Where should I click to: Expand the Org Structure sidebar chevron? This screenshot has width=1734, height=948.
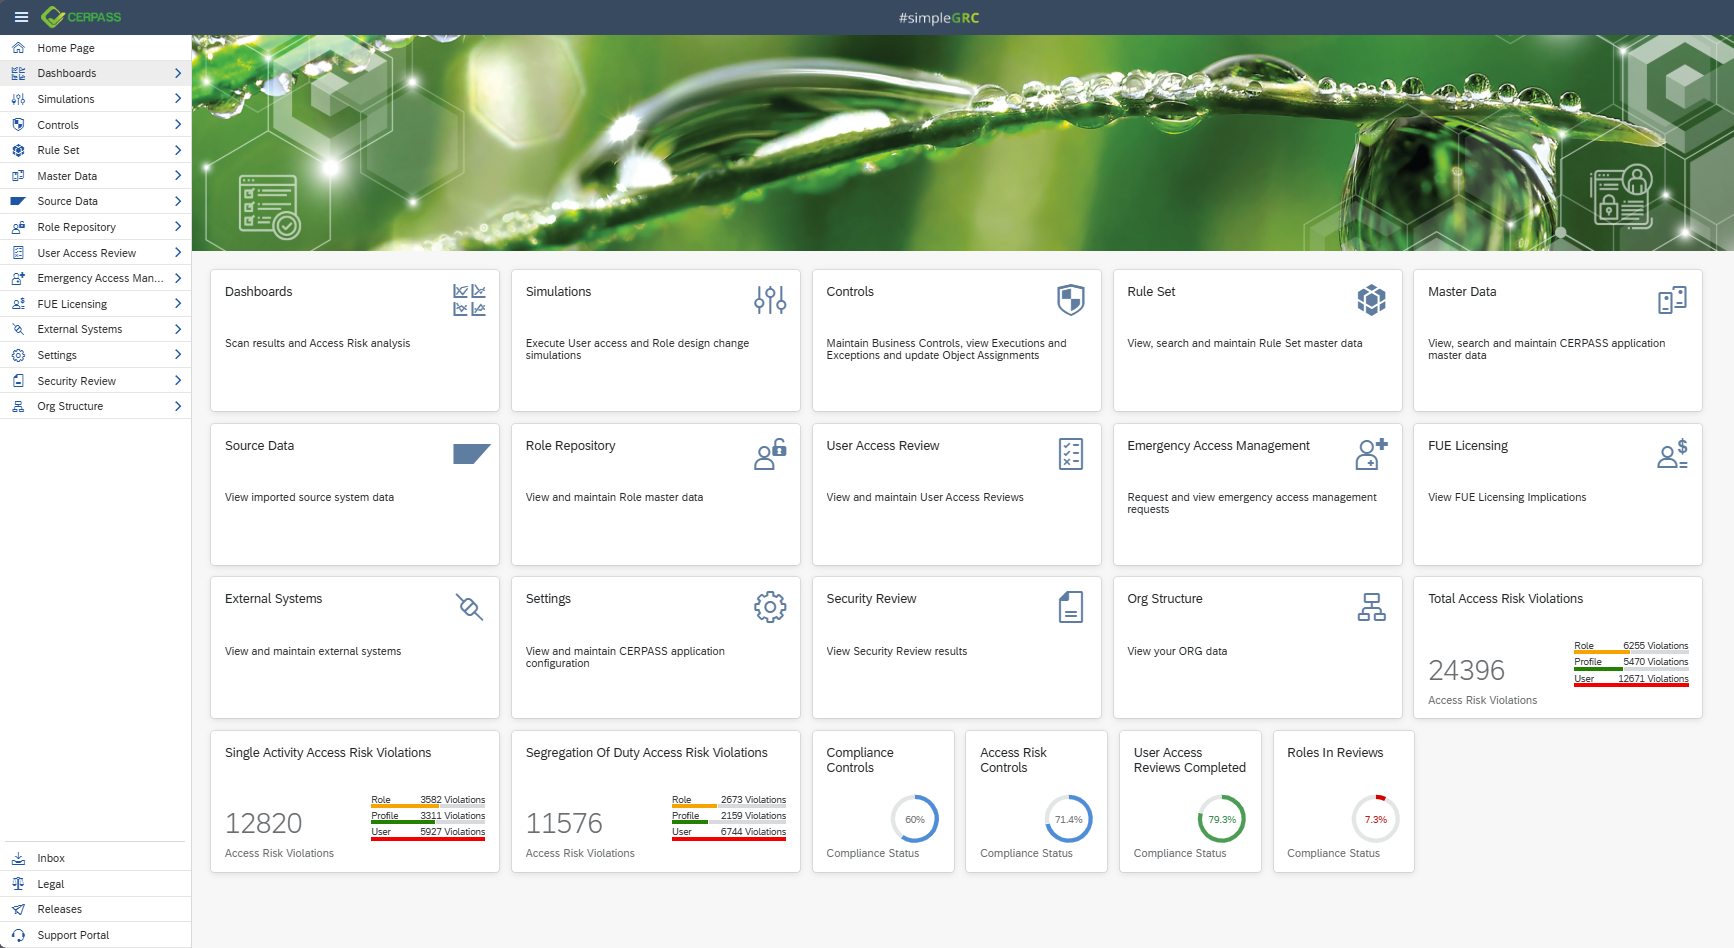click(178, 406)
